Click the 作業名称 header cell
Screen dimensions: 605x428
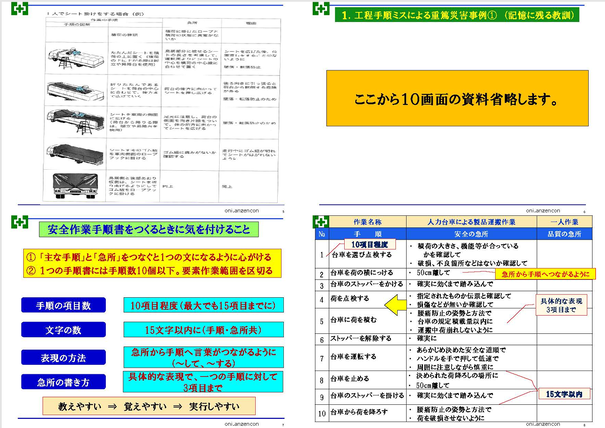click(x=367, y=222)
